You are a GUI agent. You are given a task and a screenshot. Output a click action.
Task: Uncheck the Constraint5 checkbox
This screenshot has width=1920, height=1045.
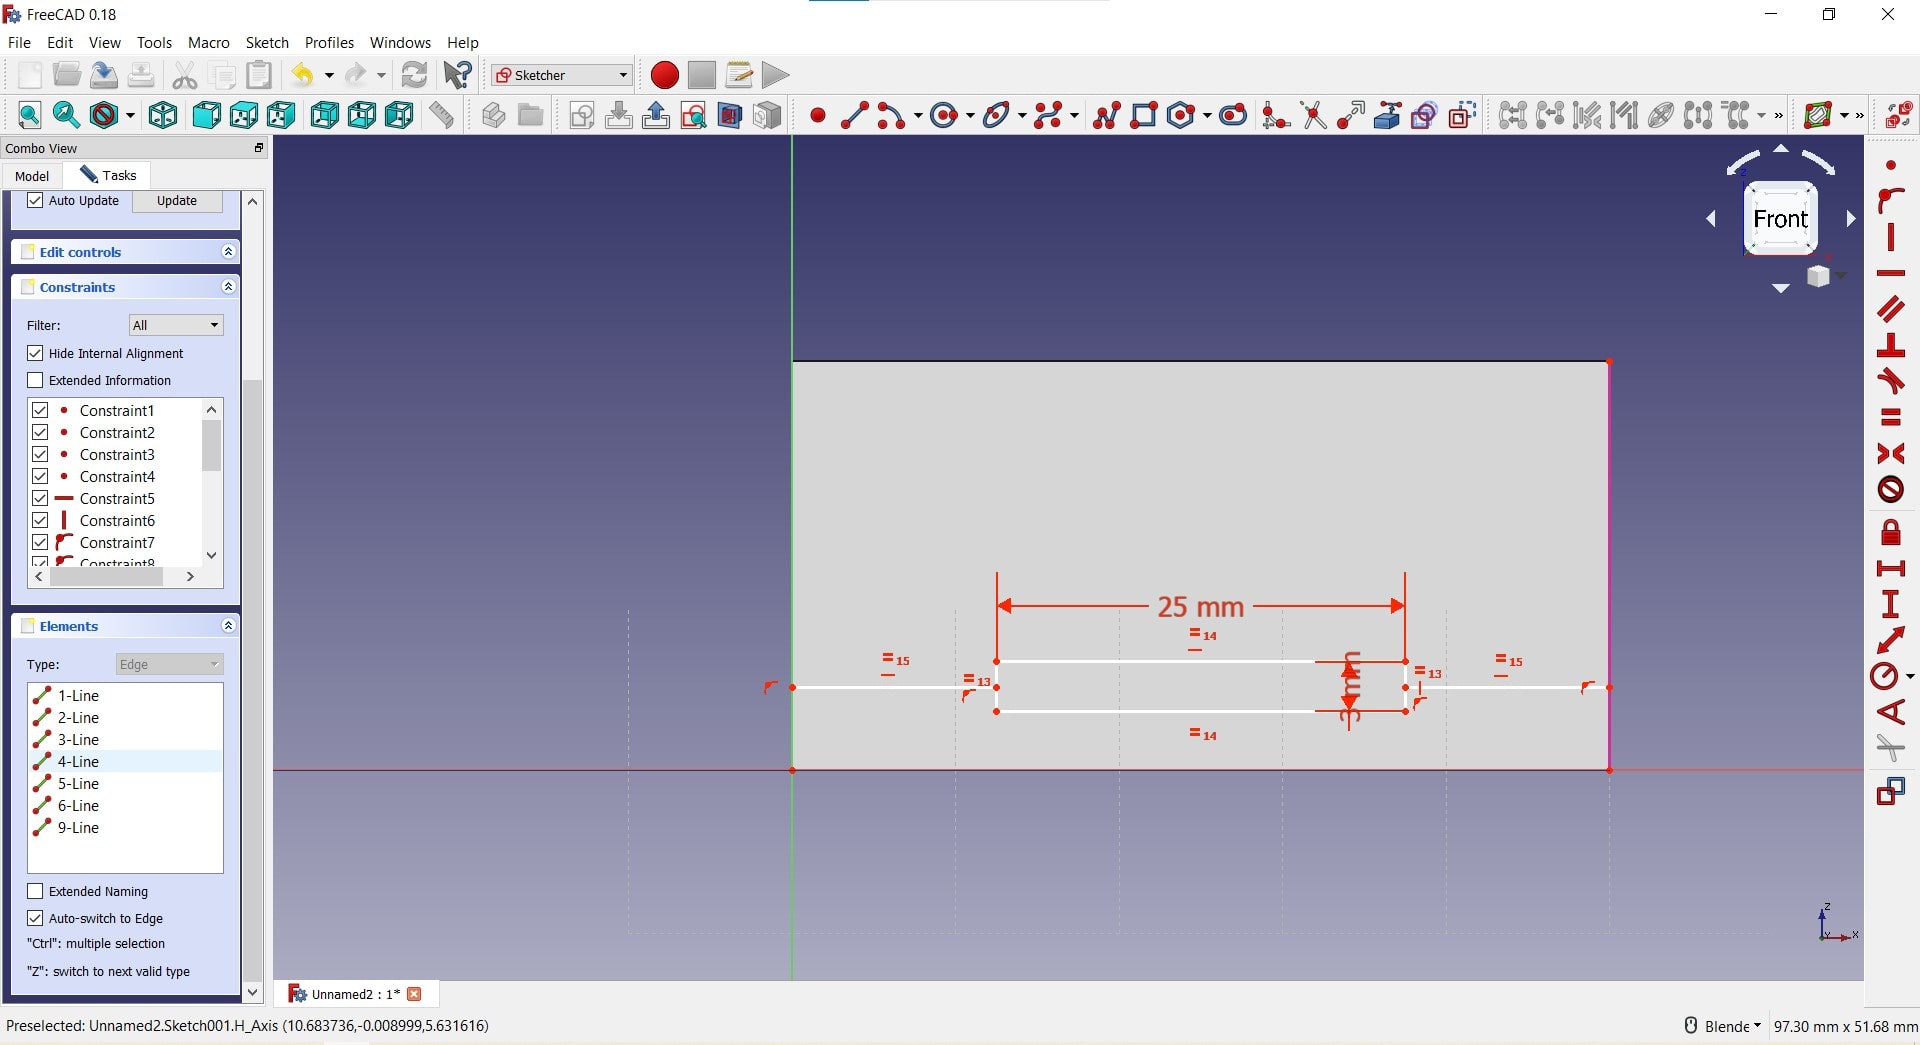pos(40,499)
